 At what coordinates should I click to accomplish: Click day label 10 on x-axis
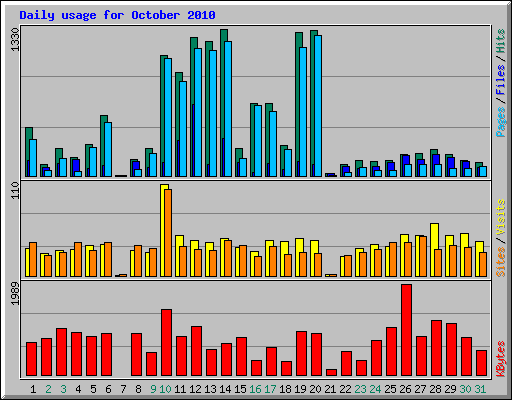tap(165, 389)
